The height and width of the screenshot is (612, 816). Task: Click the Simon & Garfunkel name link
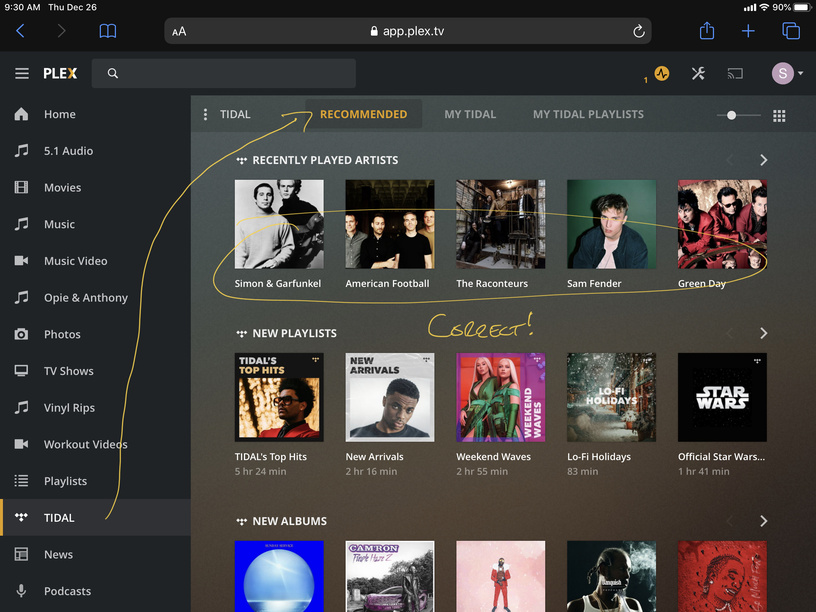(277, 284)
